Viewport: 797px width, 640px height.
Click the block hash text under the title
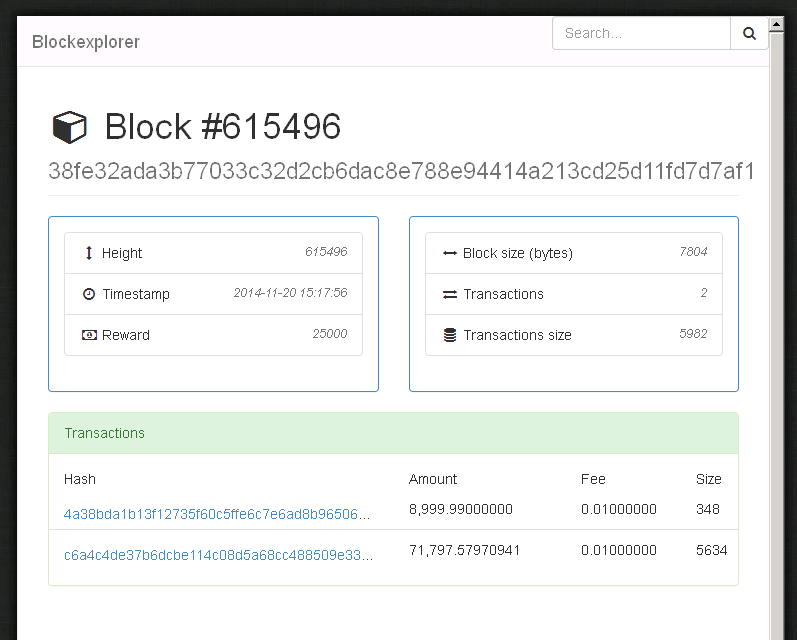402,171
